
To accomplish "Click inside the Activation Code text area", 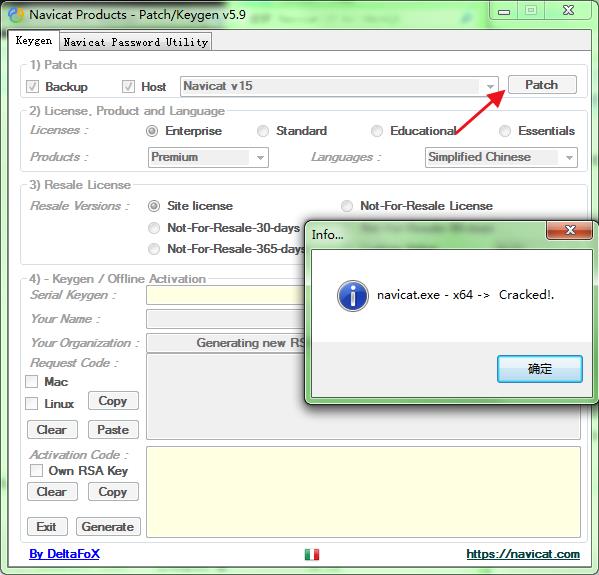I will [363, 492].
